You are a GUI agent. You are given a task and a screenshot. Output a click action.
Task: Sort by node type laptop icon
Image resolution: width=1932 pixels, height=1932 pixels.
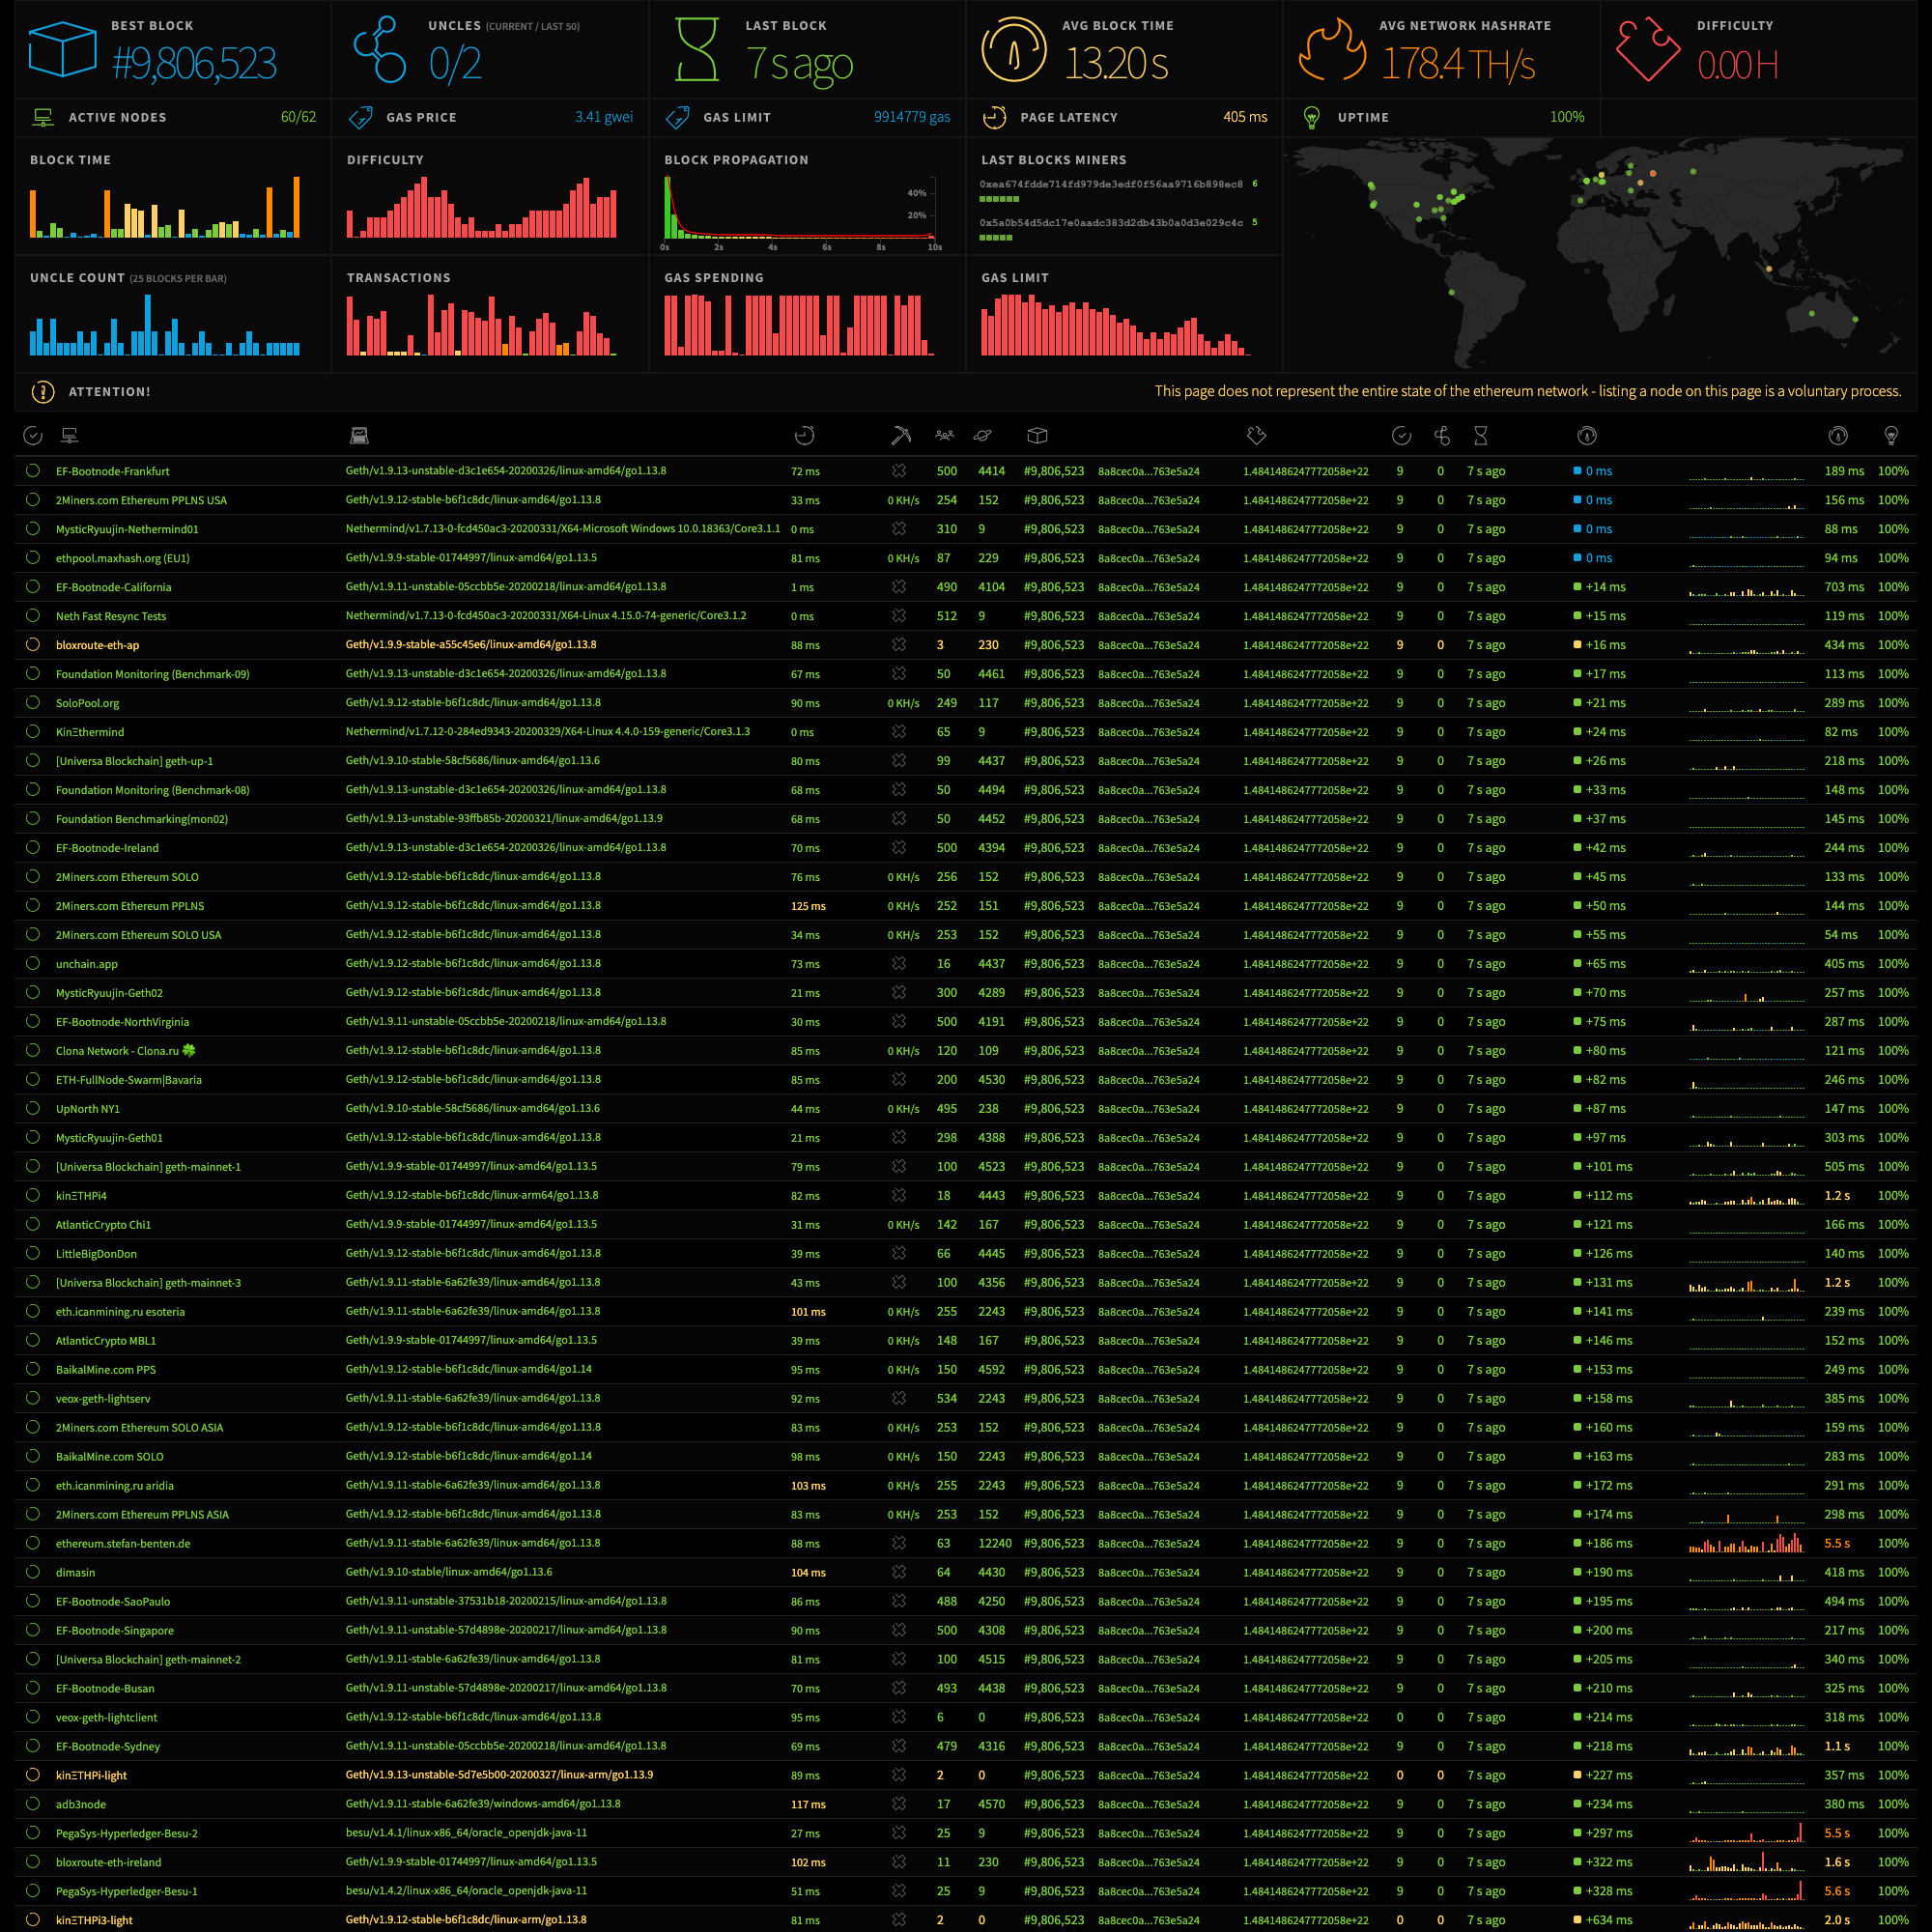point(359,435)
